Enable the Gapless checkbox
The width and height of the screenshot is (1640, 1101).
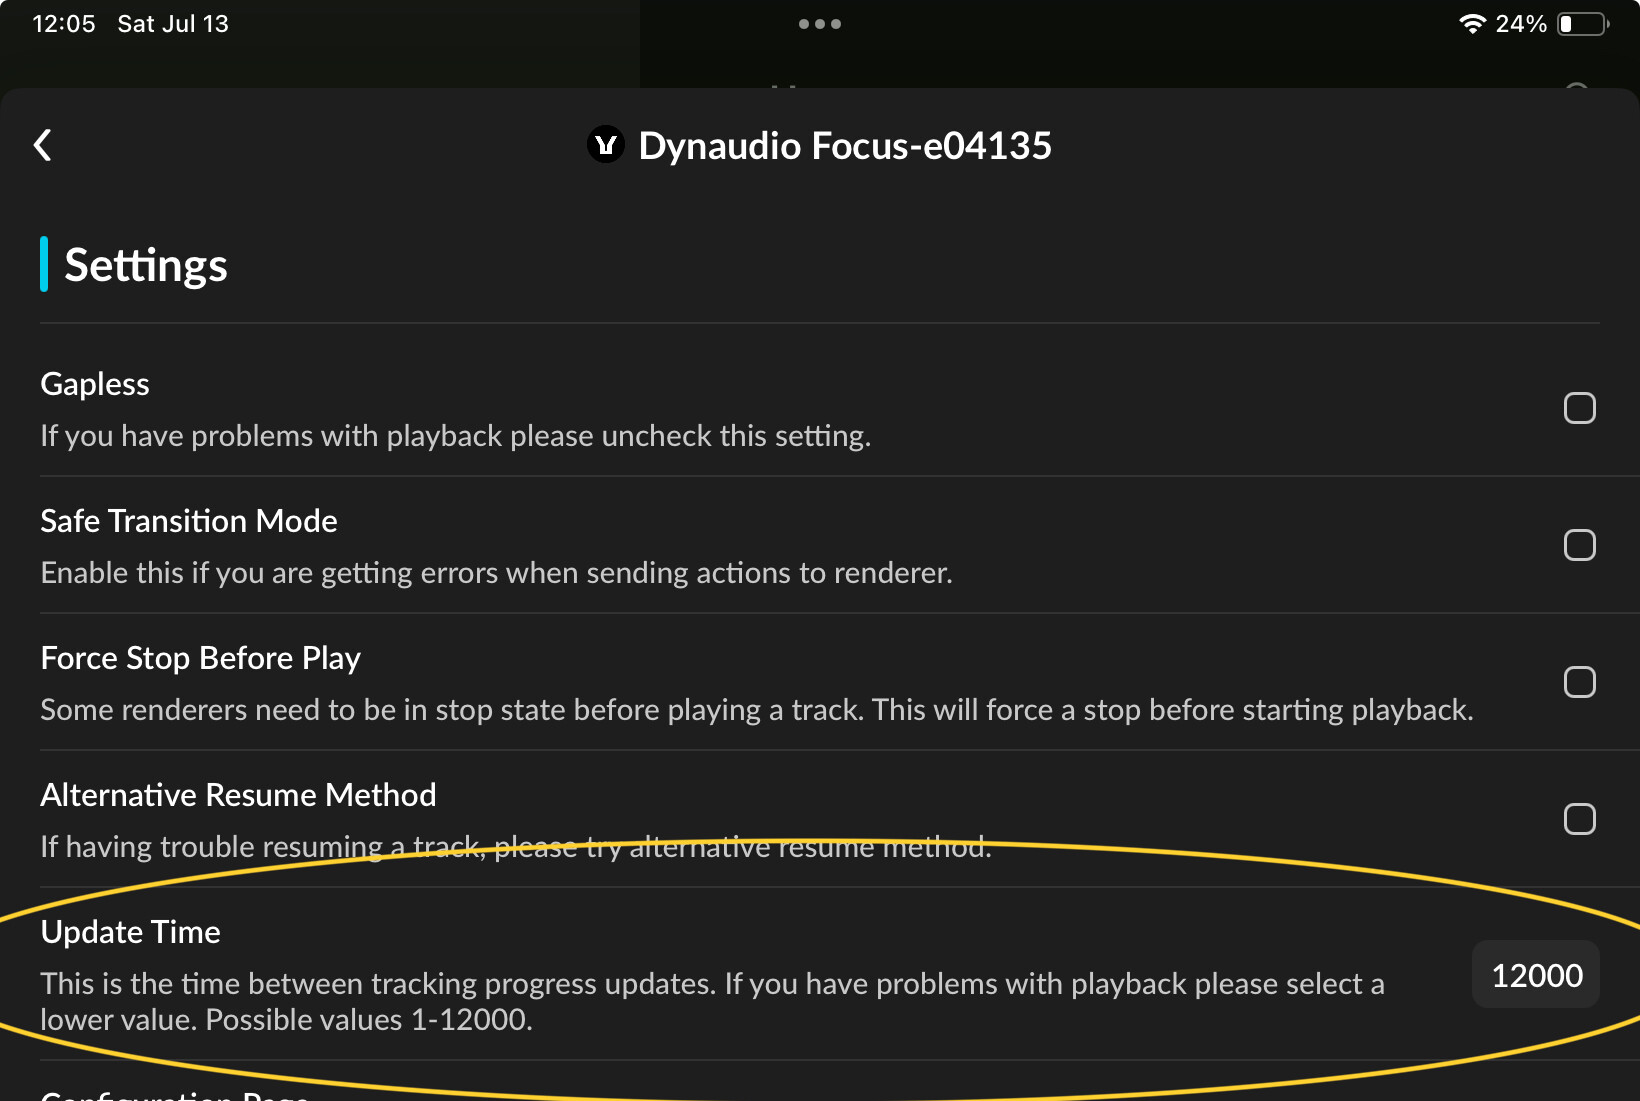coord(1579,408)
